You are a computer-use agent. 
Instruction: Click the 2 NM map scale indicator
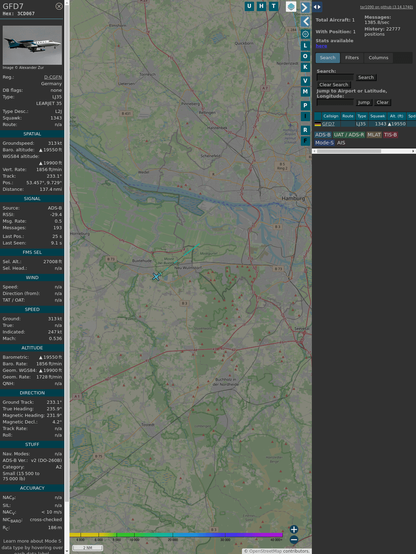87,548
